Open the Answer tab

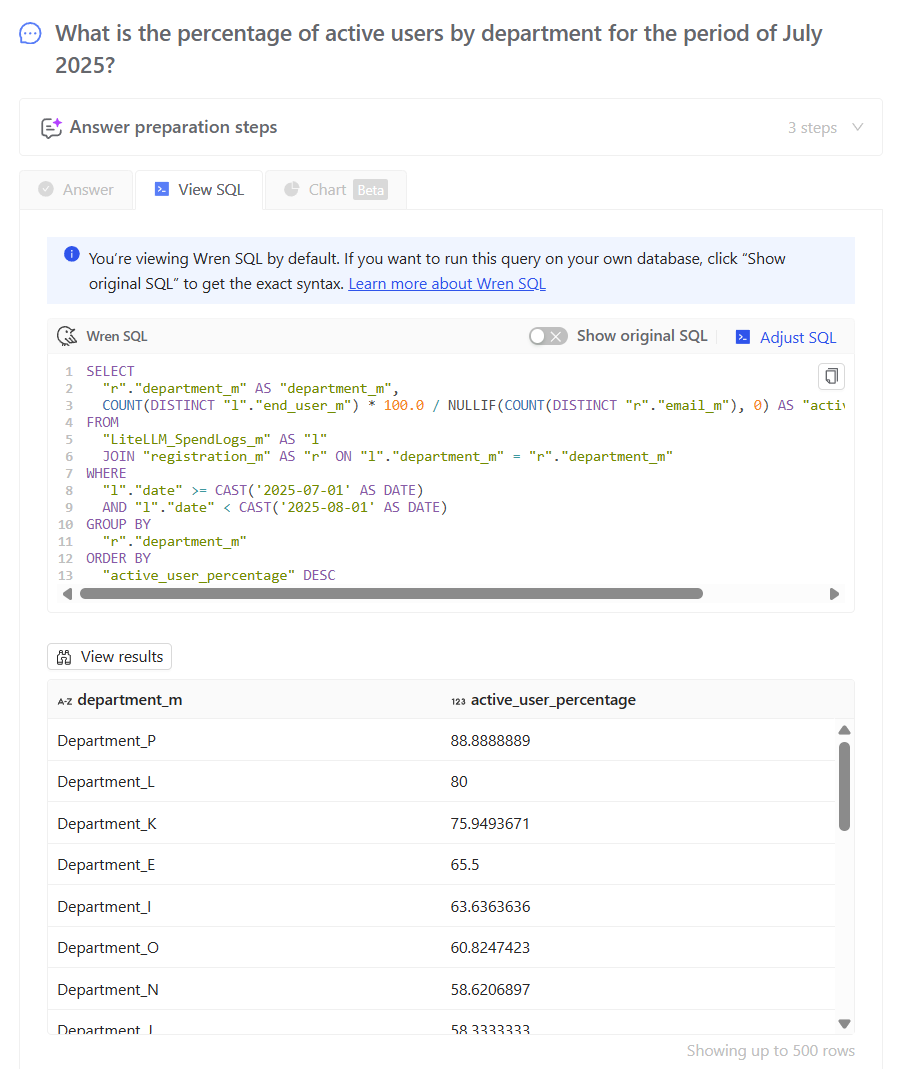(x=76, y=190)
